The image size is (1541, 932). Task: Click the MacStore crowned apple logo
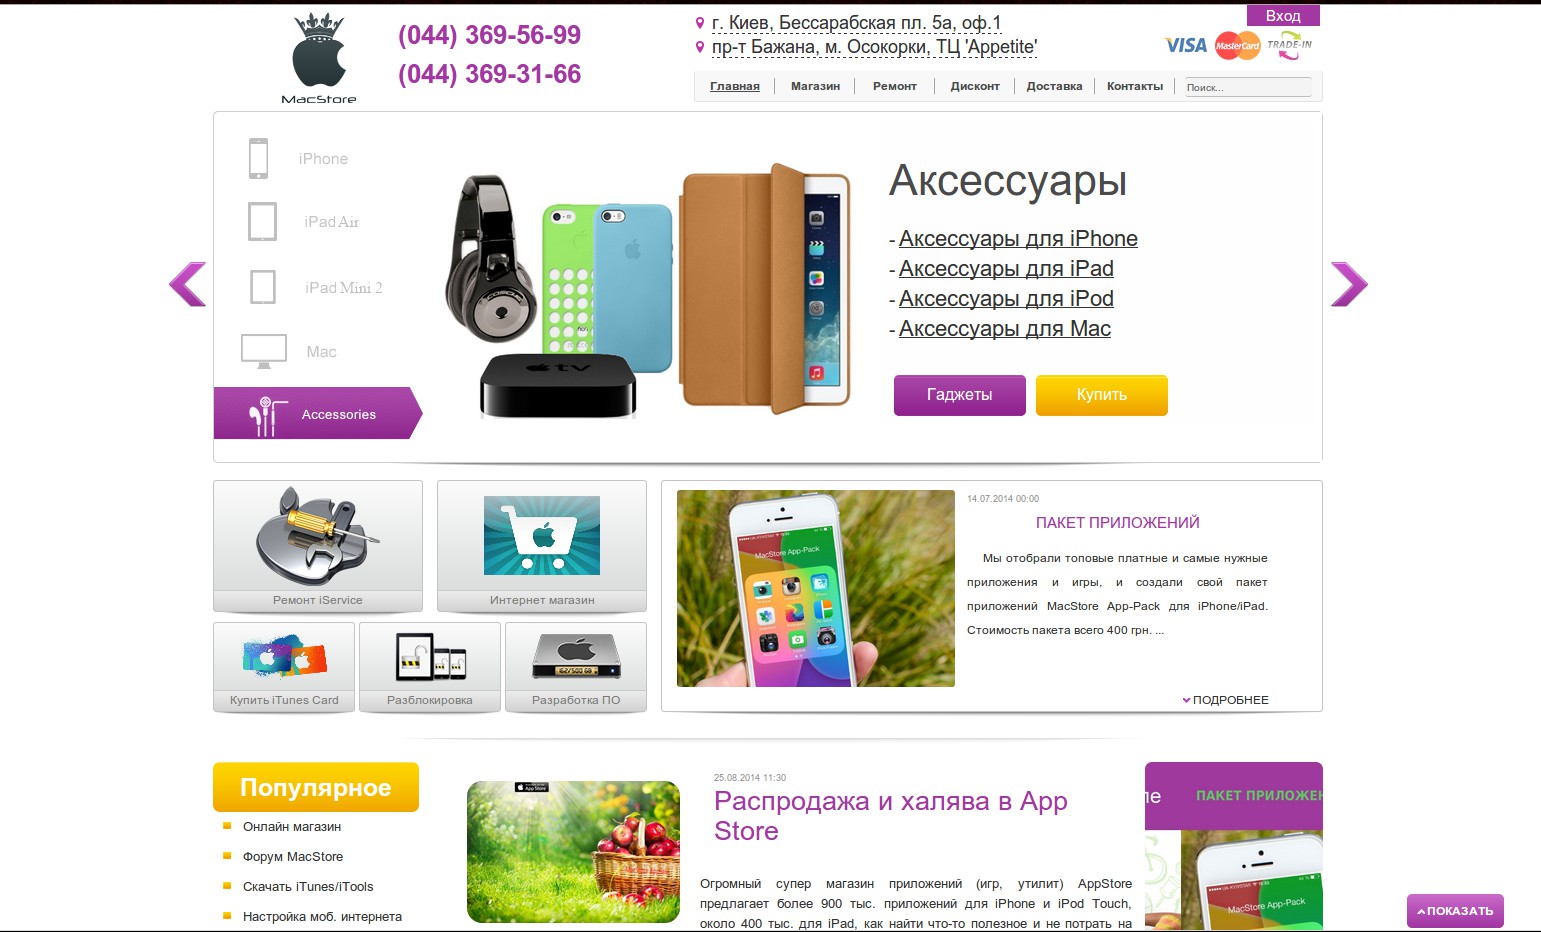pos(319,58)
